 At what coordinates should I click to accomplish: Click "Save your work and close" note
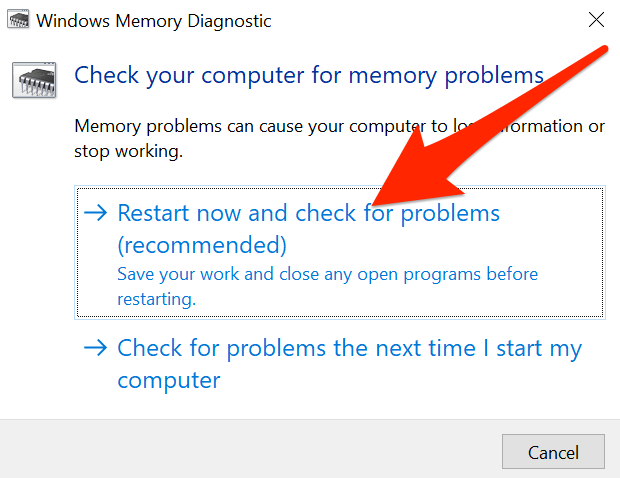click(327, 274)
